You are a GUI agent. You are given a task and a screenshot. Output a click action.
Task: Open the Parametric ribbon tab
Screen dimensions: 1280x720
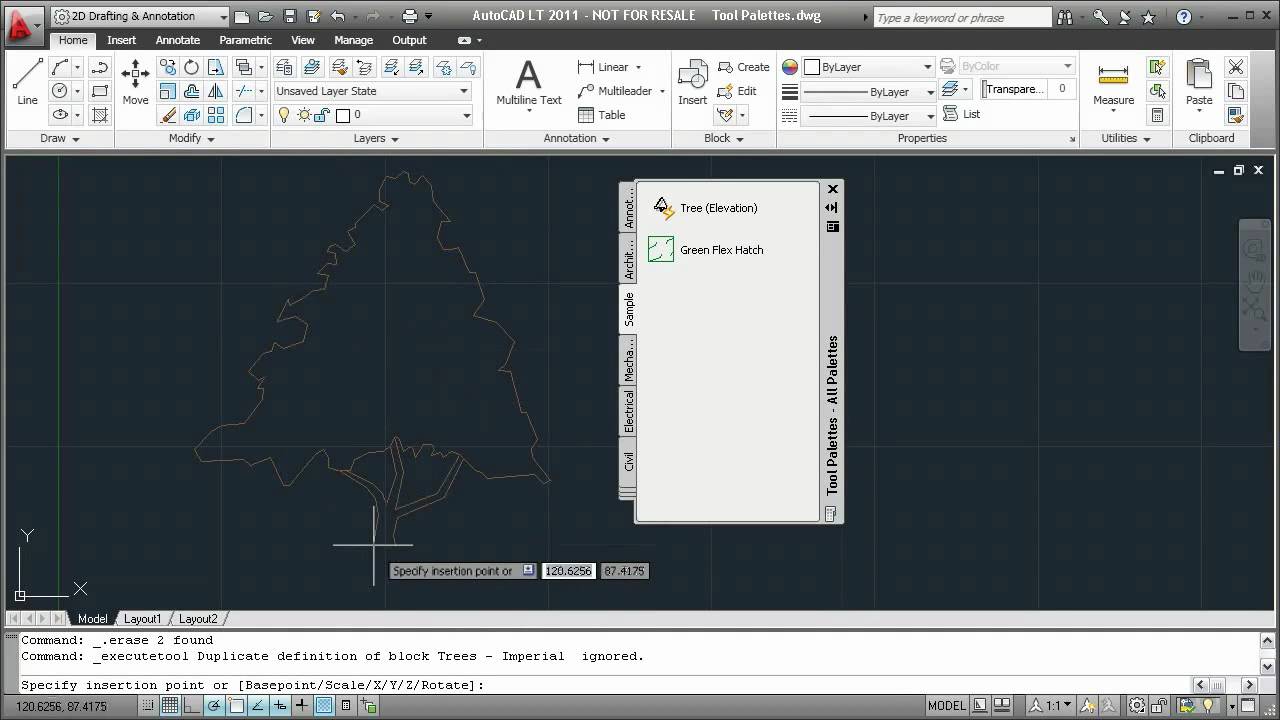click(x=245, y=40)
